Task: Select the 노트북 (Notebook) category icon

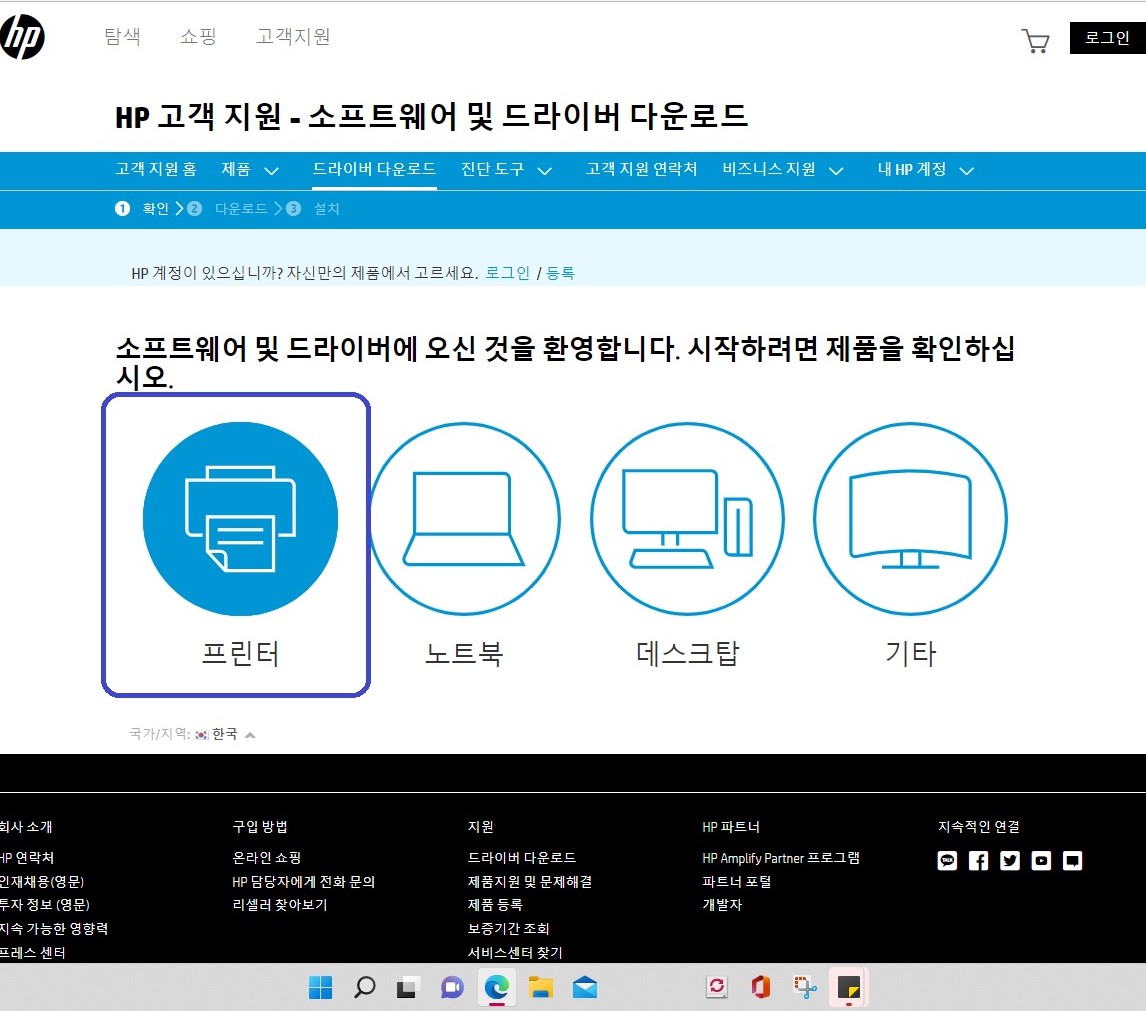Action: [463, 519]
